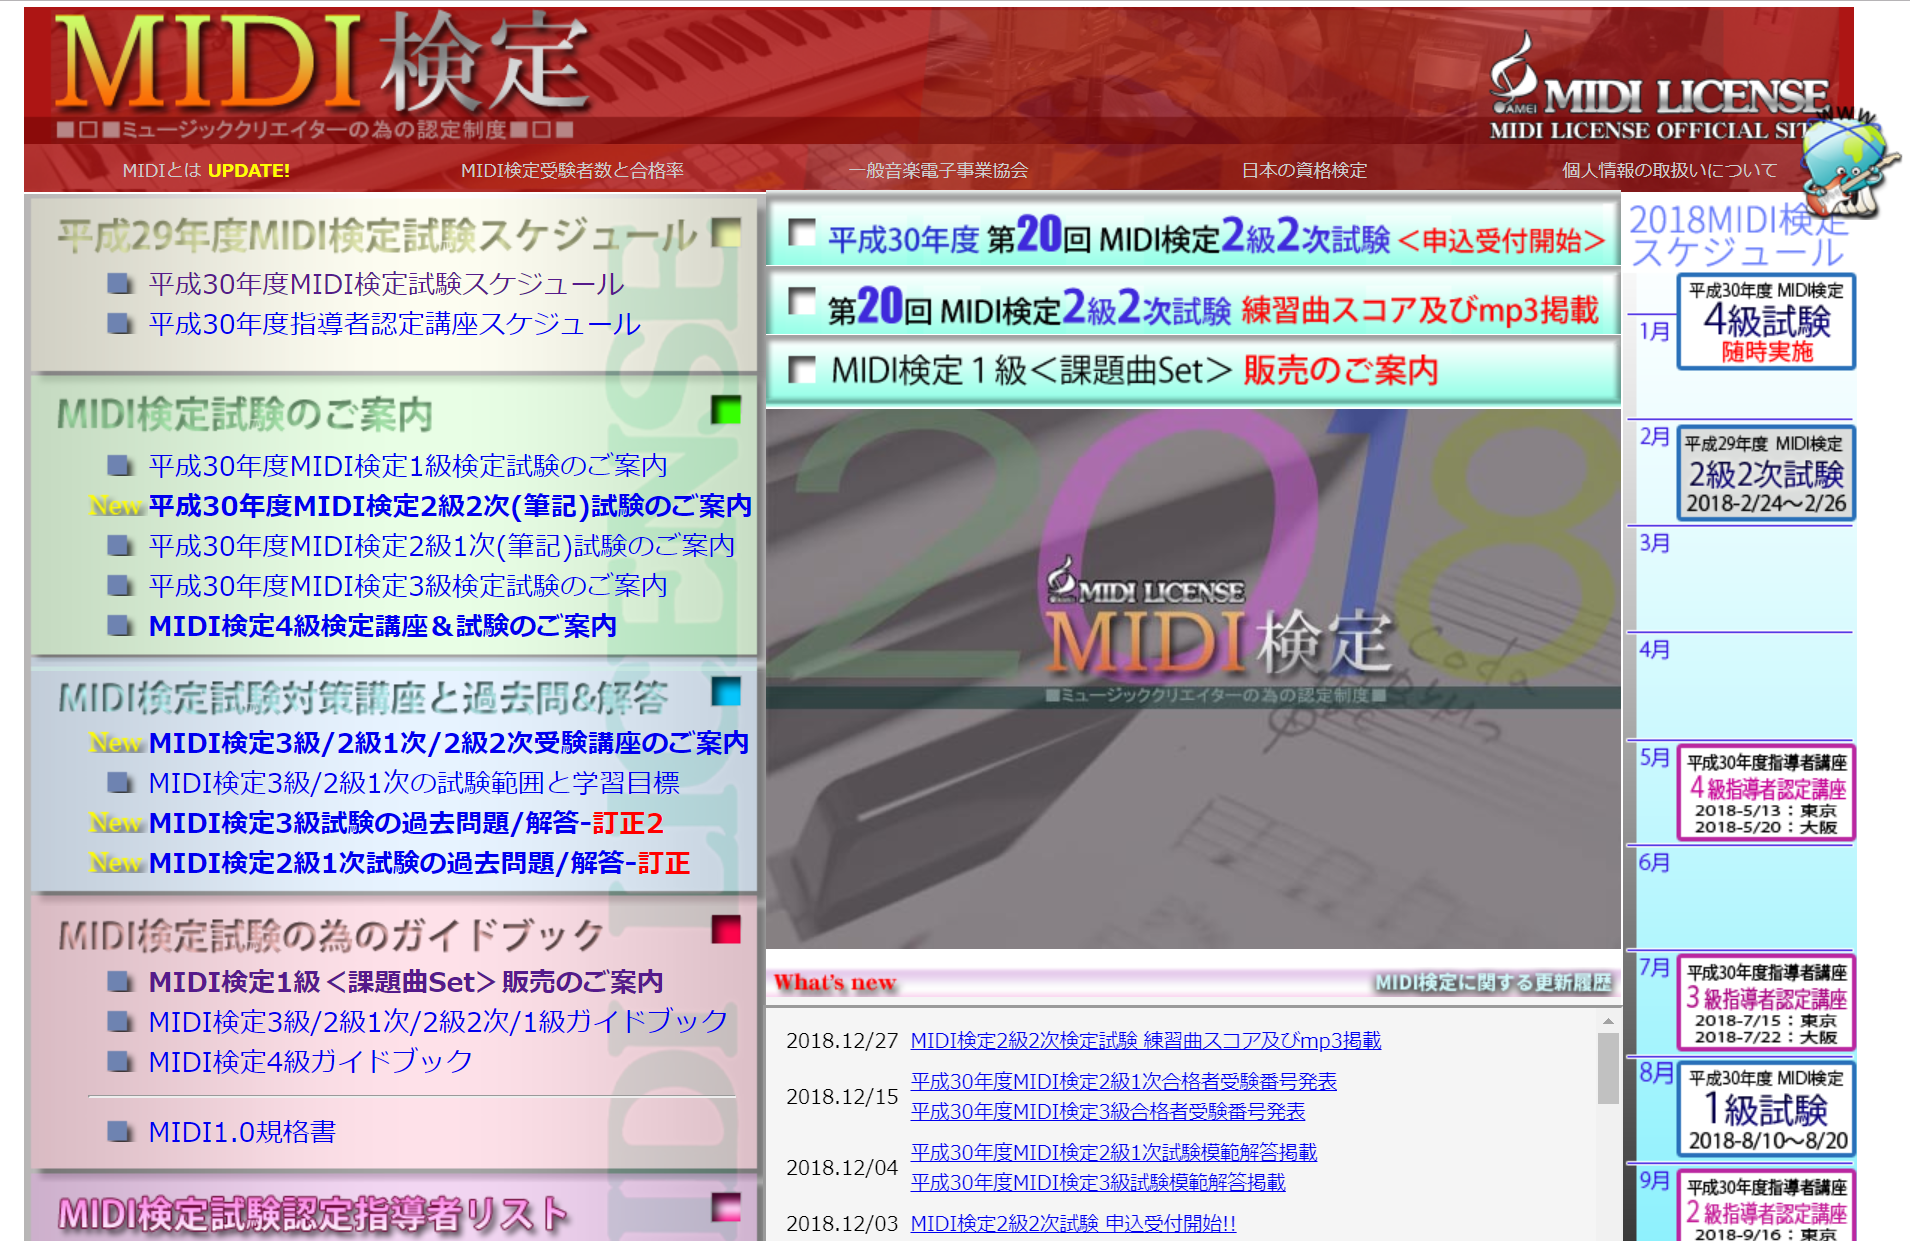The width and height of the screenshot is (1910, 1241).
Task: Click bullet icon for MIDI検定4級検定講座
Action: pos(120,626)
